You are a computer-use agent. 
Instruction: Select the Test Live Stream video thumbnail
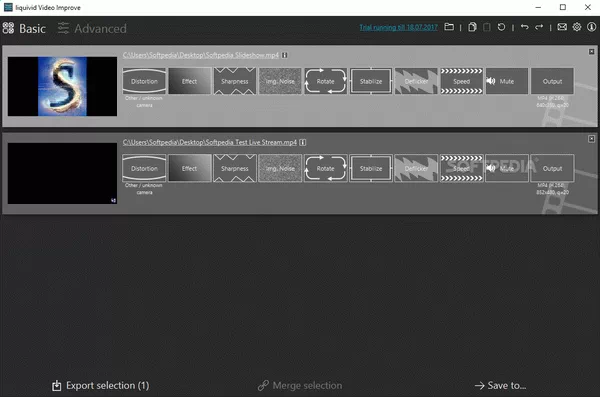point(62,173)
